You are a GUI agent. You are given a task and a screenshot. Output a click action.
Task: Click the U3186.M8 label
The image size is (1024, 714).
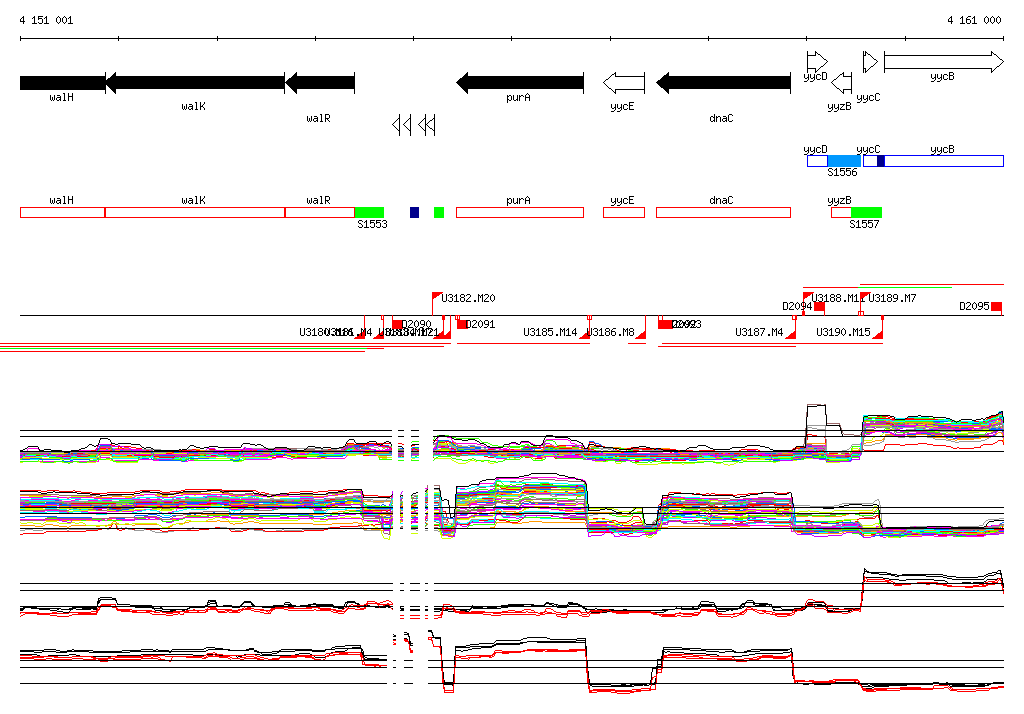point(611,333)
